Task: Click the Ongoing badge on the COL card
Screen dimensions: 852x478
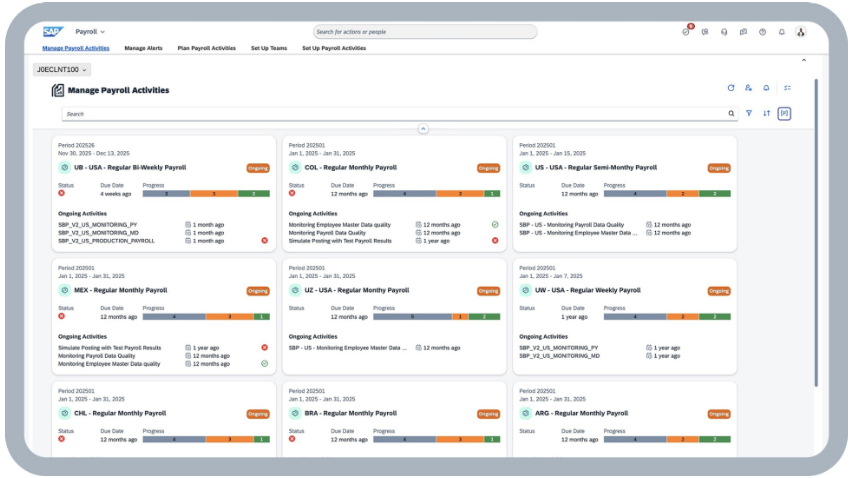Action: pyautogui.click(x=488, y=168)
